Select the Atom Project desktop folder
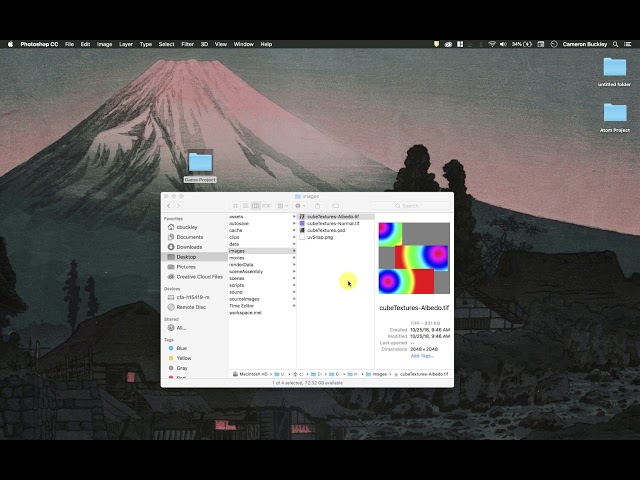Viewport: 640px width, 480px height. point(615,118)
